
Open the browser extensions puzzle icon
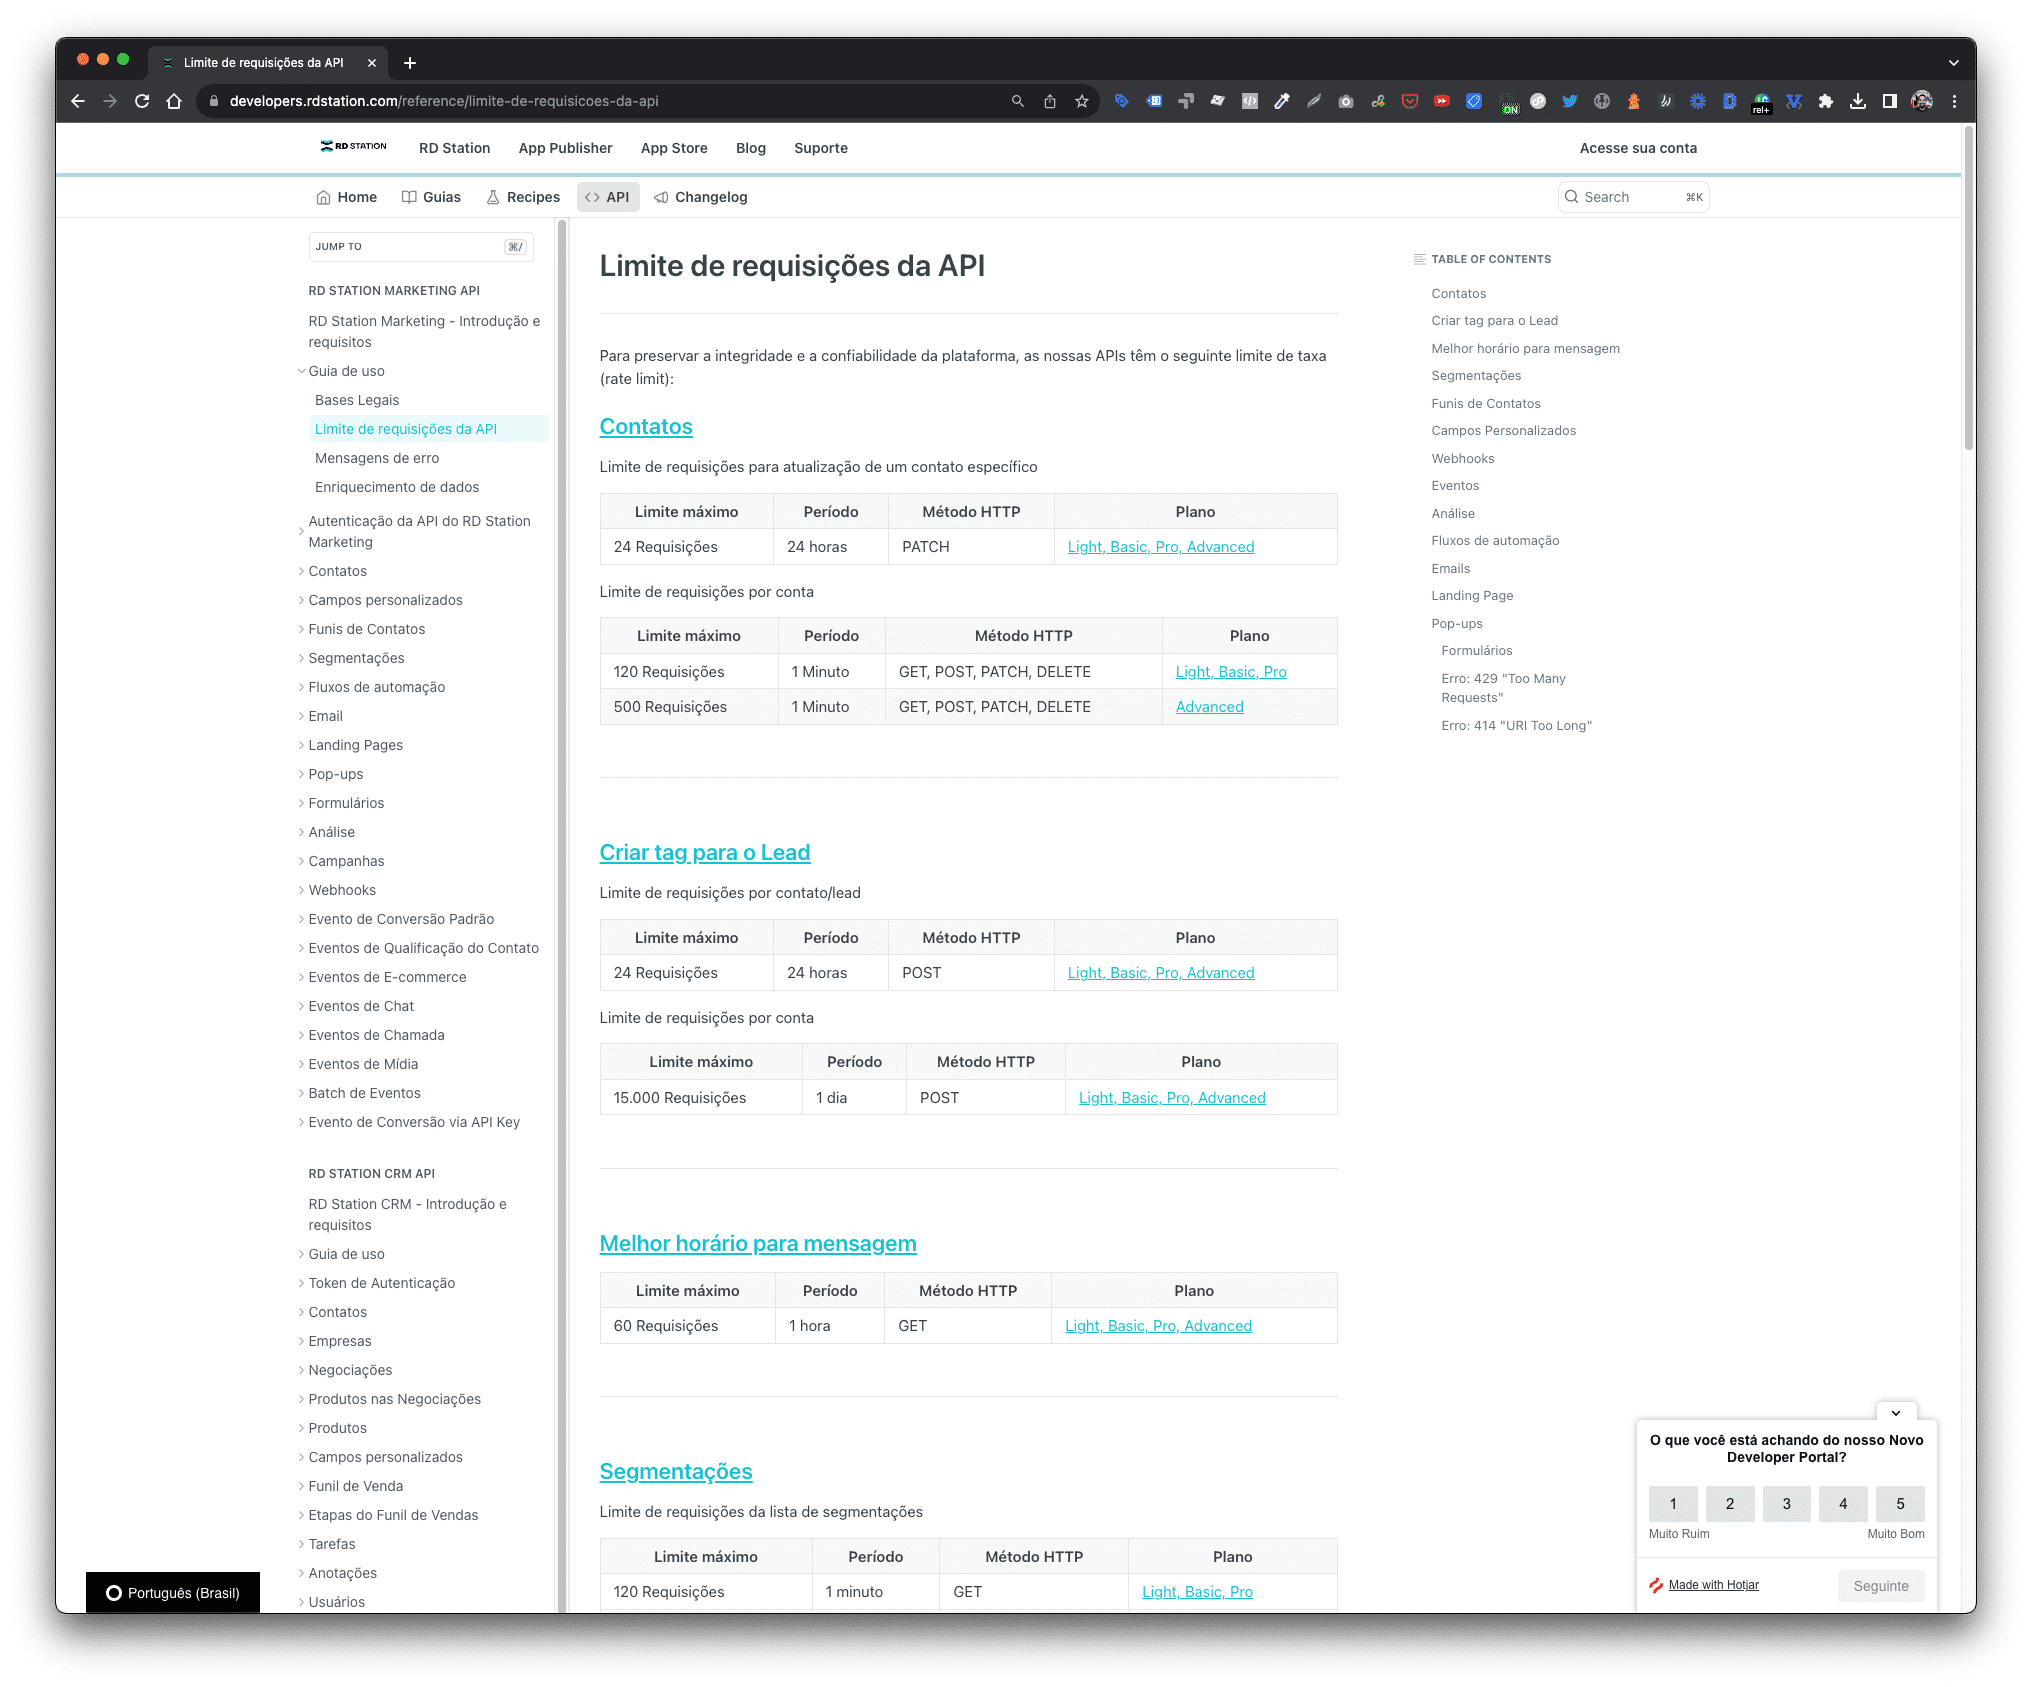[1826, 101]
